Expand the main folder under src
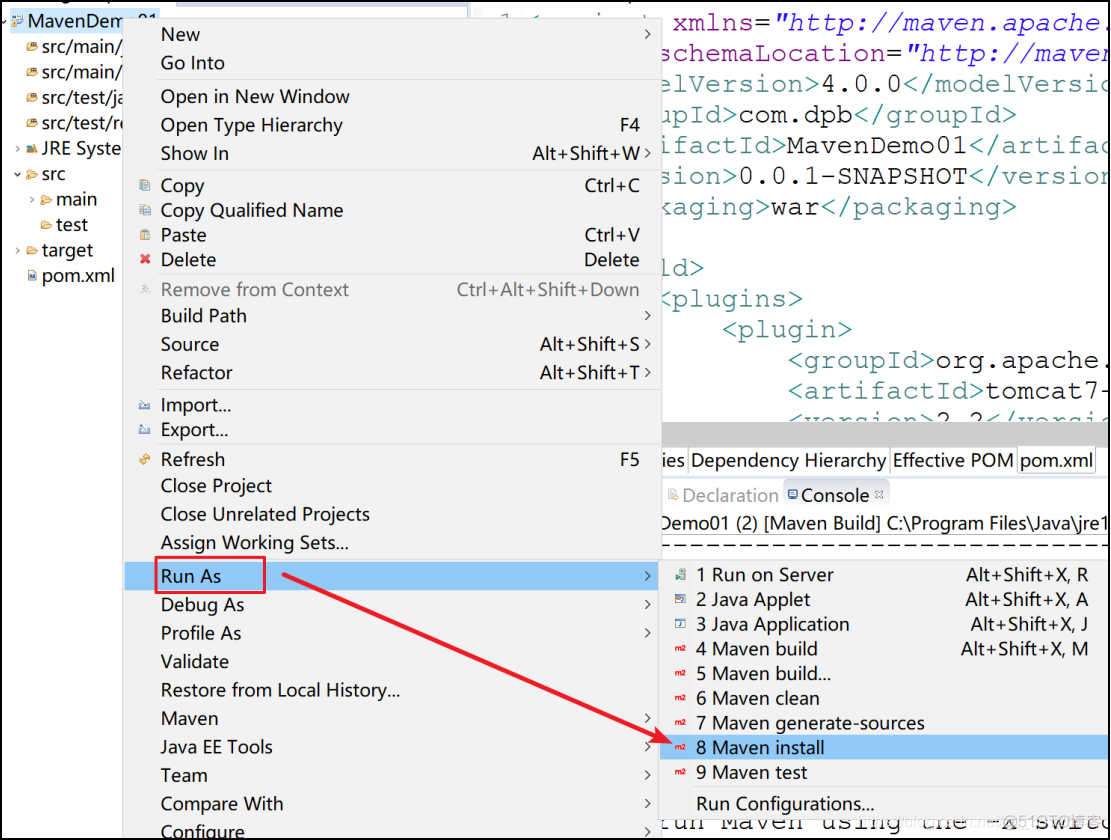The width and height of the screenshot is (1111, 840). [32, 200]
